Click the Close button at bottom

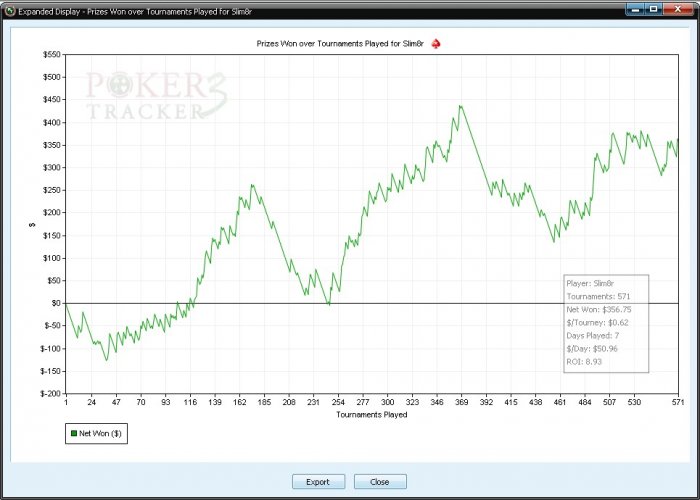pyautogui.click(x=380, y=482)
